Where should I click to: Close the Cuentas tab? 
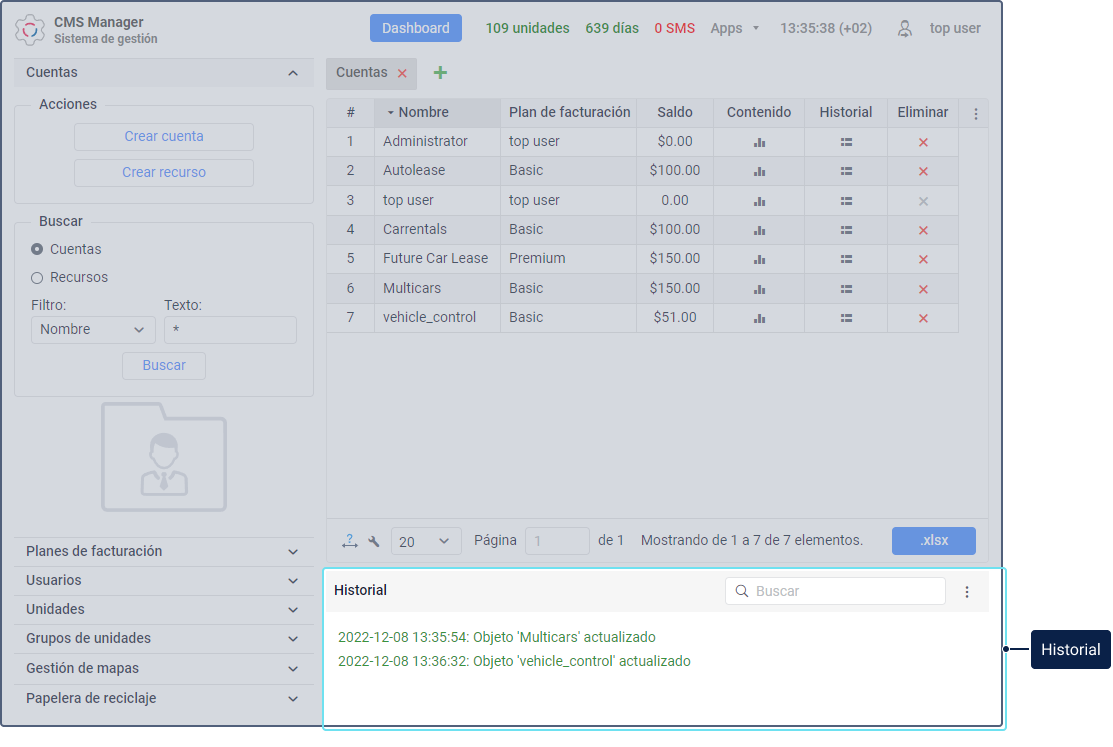tap(402, 73)
